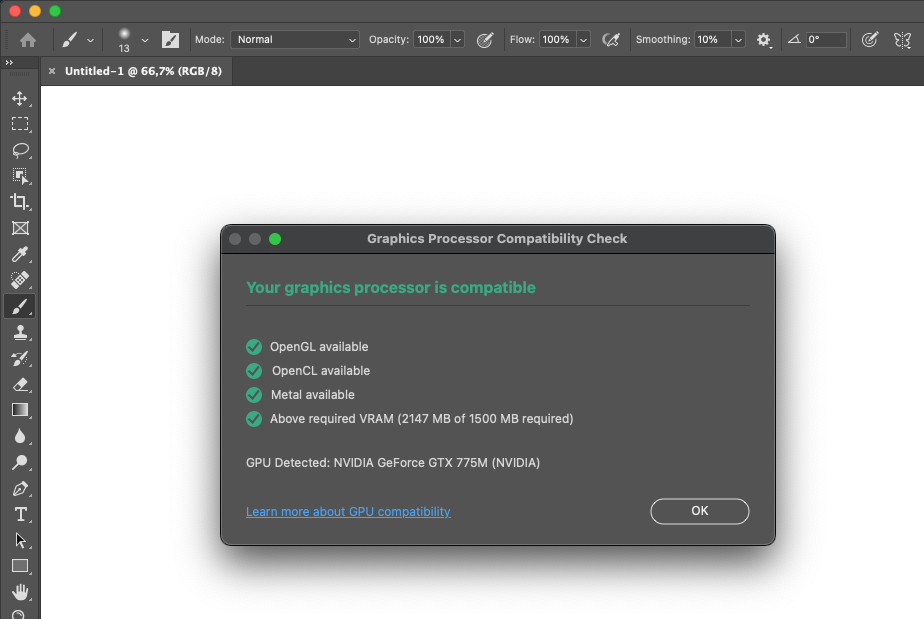Viewport: 924px width, 619px height.
Task: Open symmetry paint butterfly options
Action: tap(902, 39)
